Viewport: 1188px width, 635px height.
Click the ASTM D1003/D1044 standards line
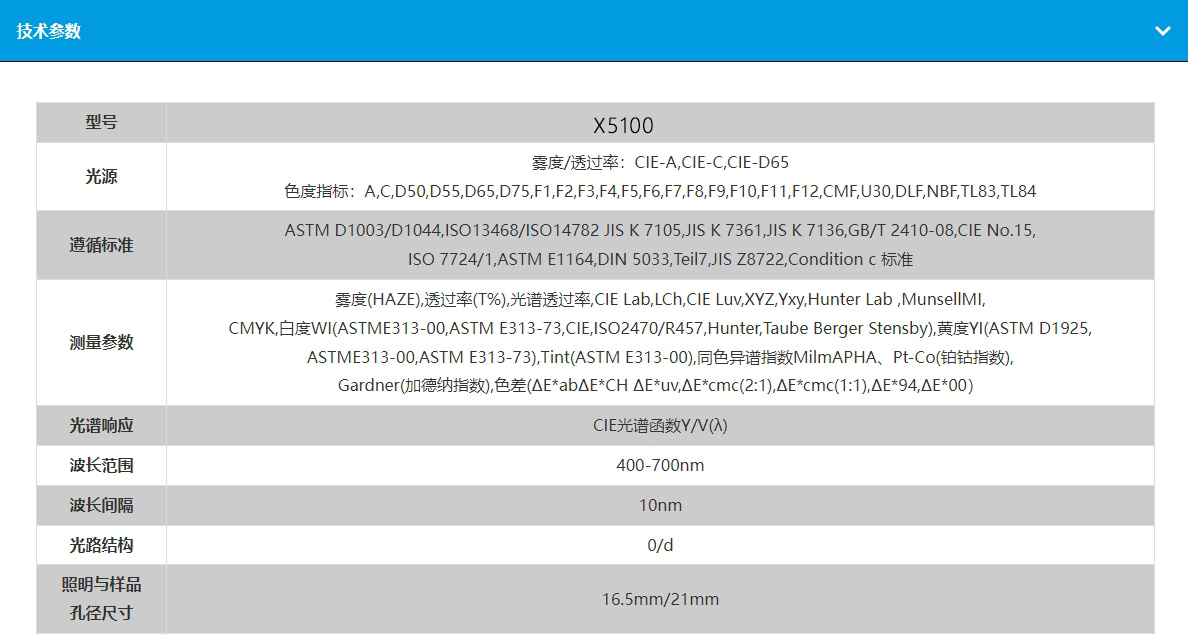660,231
